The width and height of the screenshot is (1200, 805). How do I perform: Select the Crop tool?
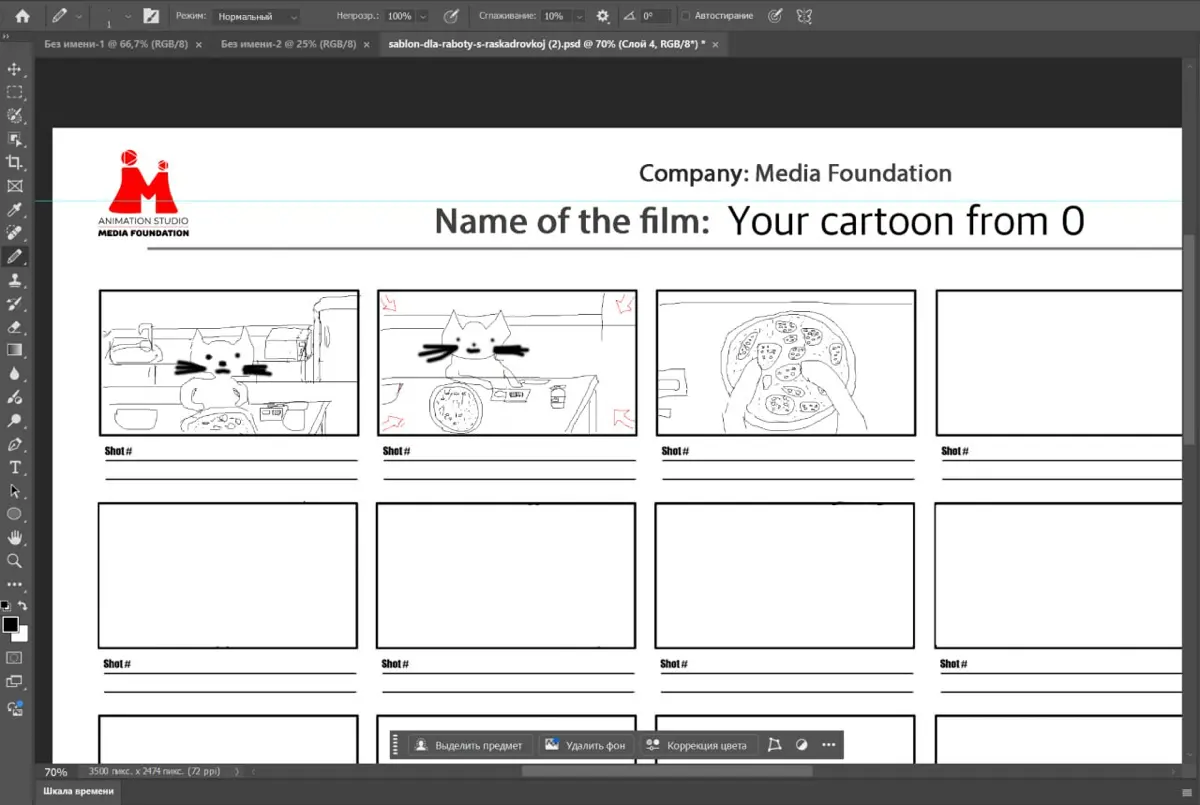click(x=15, y=162)
